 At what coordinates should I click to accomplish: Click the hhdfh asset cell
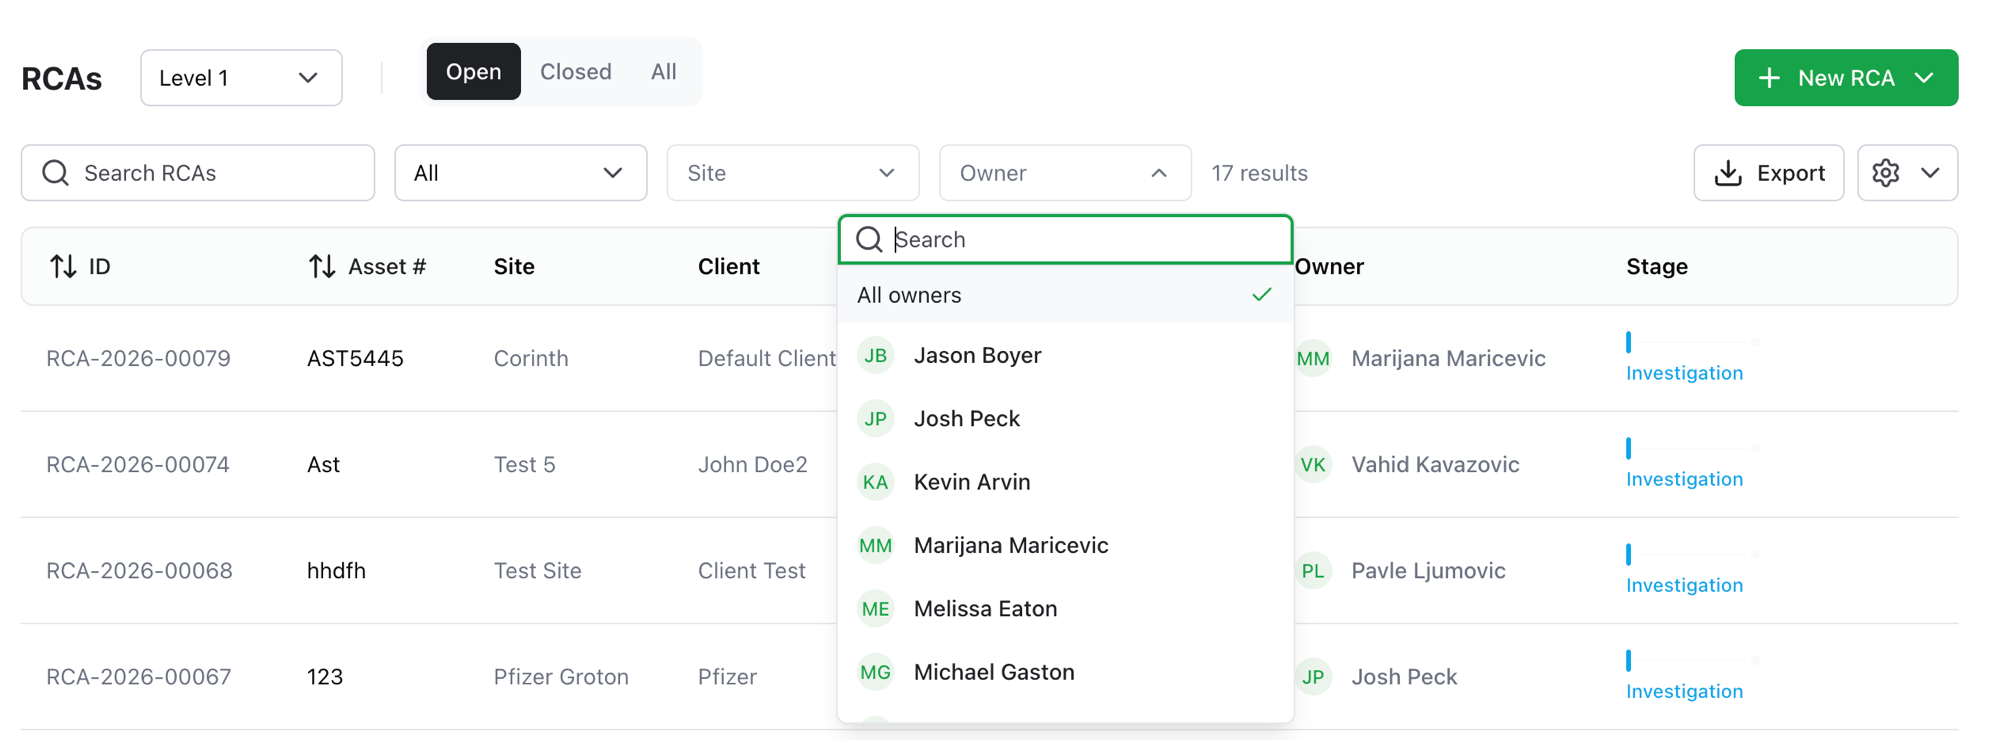point(336,570)
